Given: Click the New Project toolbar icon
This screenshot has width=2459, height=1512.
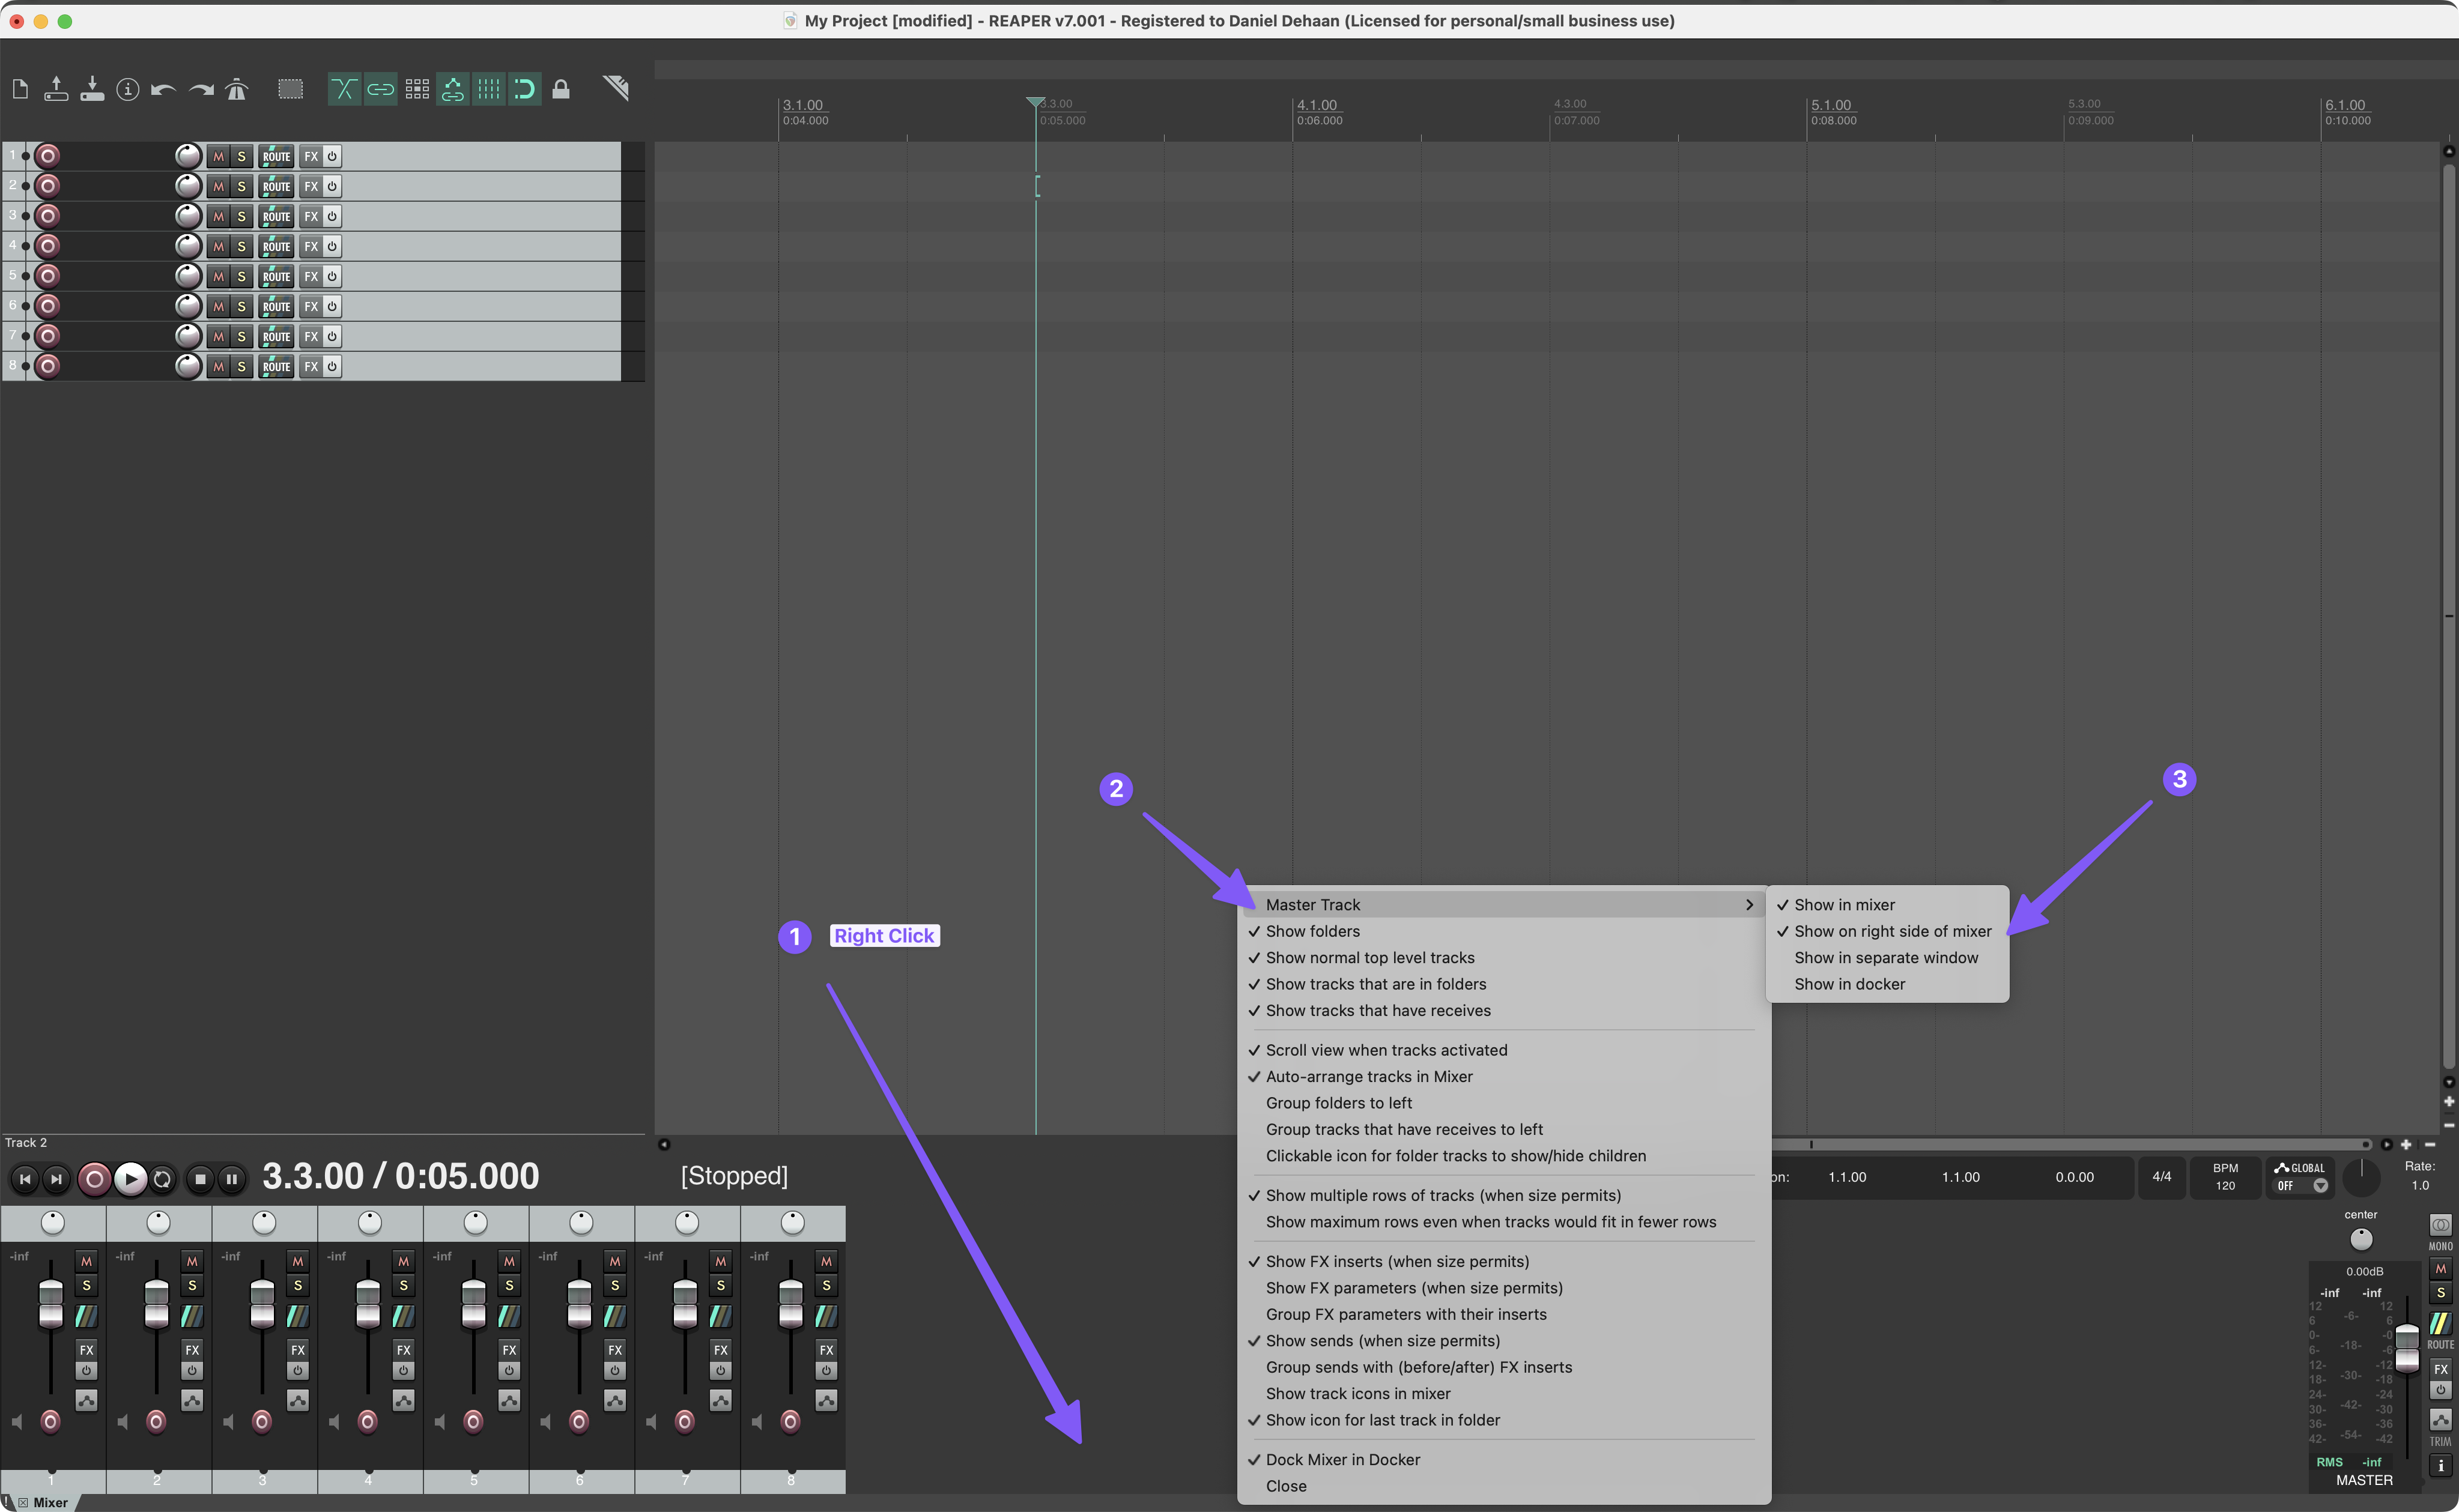Looking at the screenshot, I should click(20, 90).
